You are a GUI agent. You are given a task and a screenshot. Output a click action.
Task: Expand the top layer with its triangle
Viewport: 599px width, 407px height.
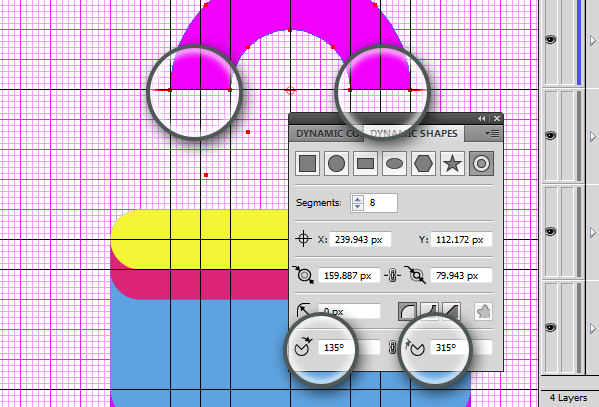pos(593,40)
